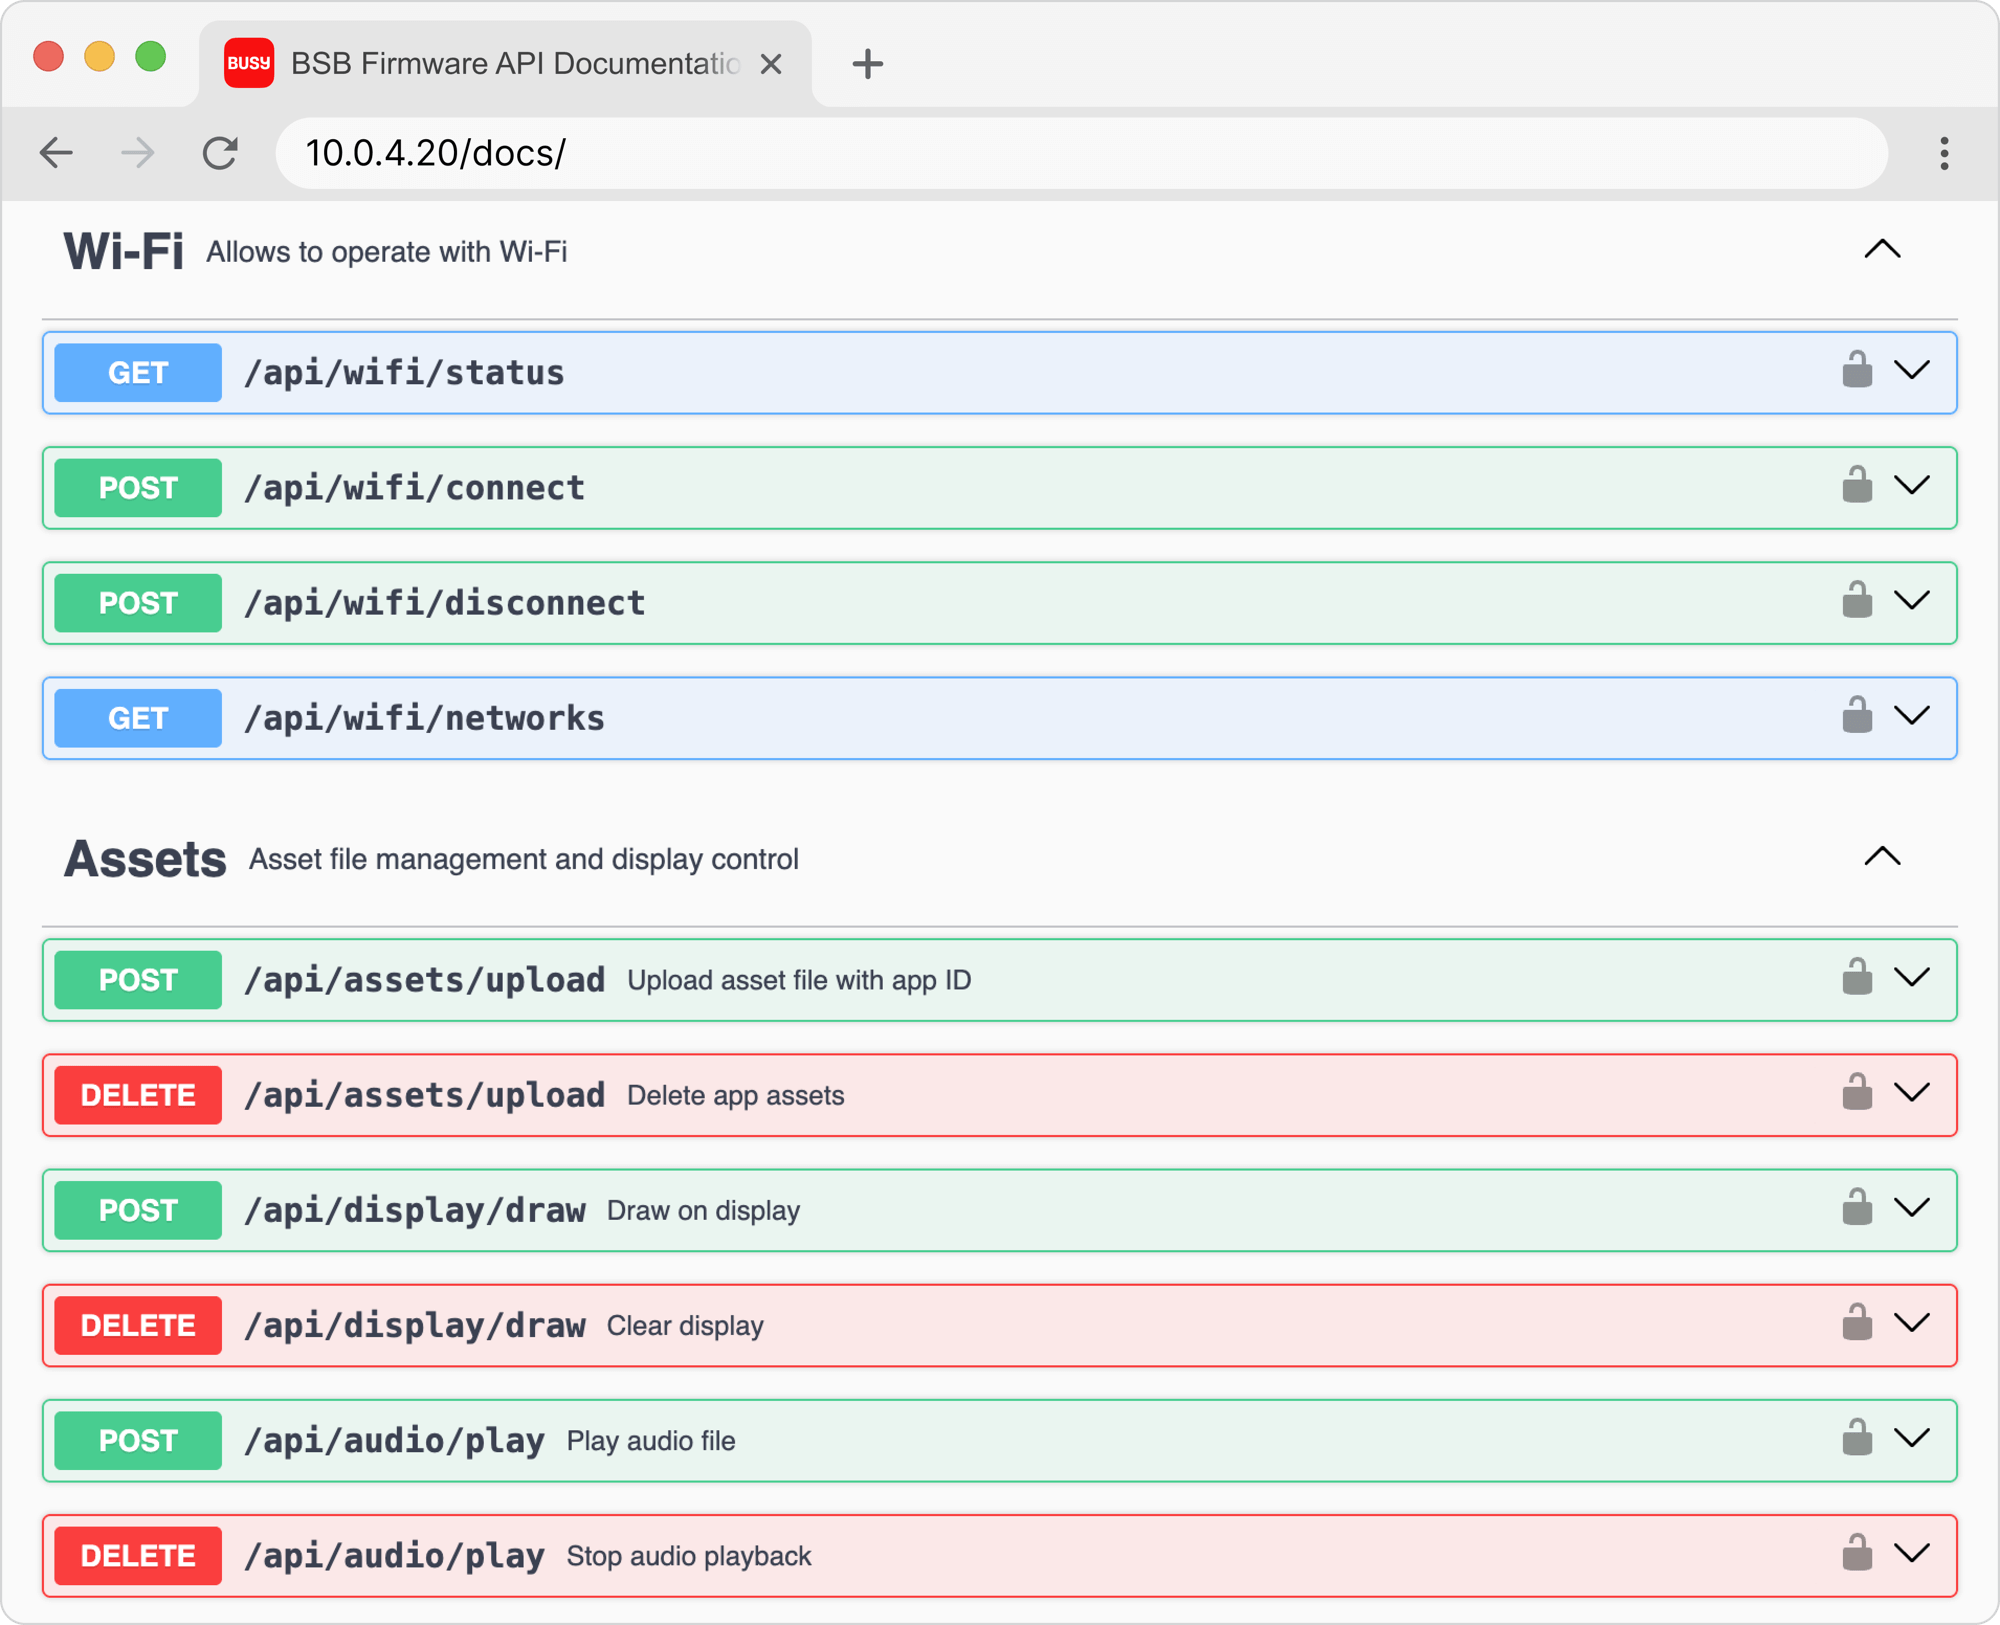Open a new browser tab

[867, 64]
